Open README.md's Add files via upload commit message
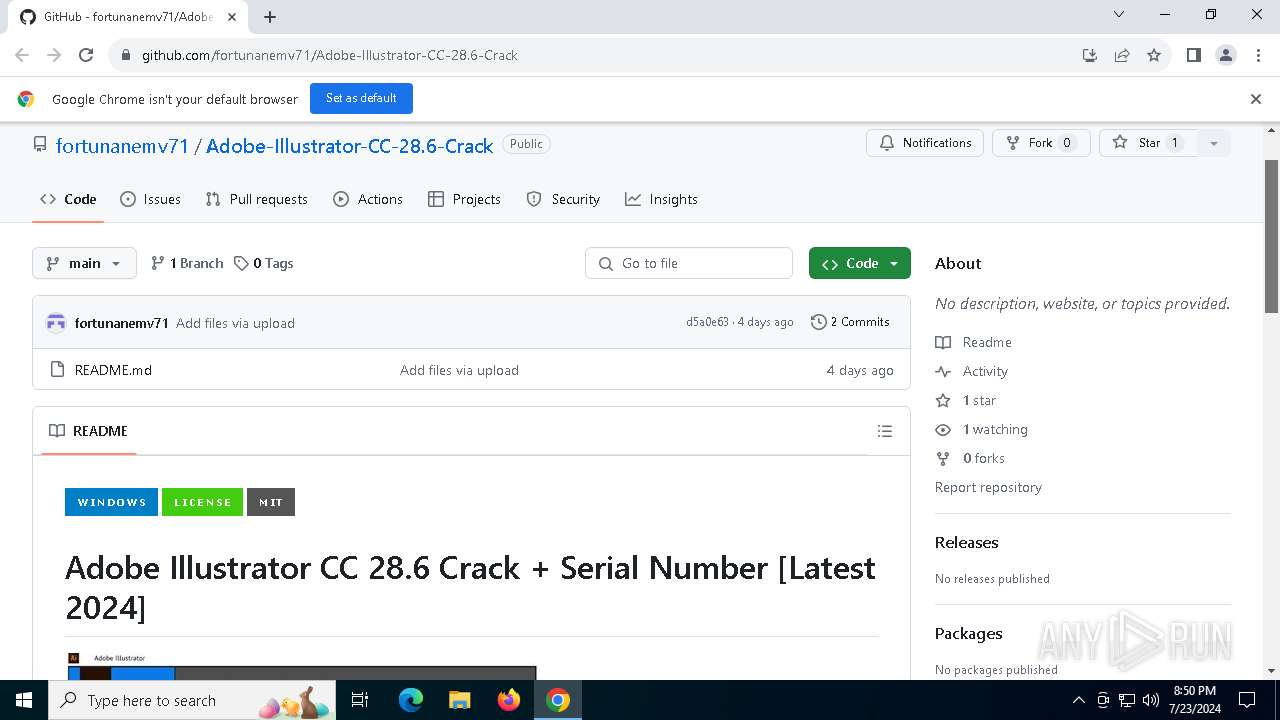Viewport: 1280px width, 720px height. [x=459, y=370]
